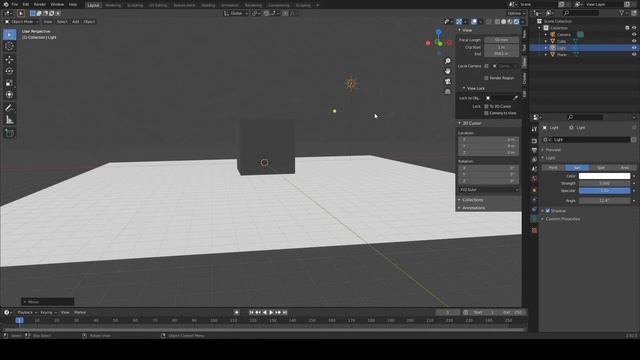Open the green Object Data light properties tab
Viewport: 640px width, 360px height.
[534, 219]
